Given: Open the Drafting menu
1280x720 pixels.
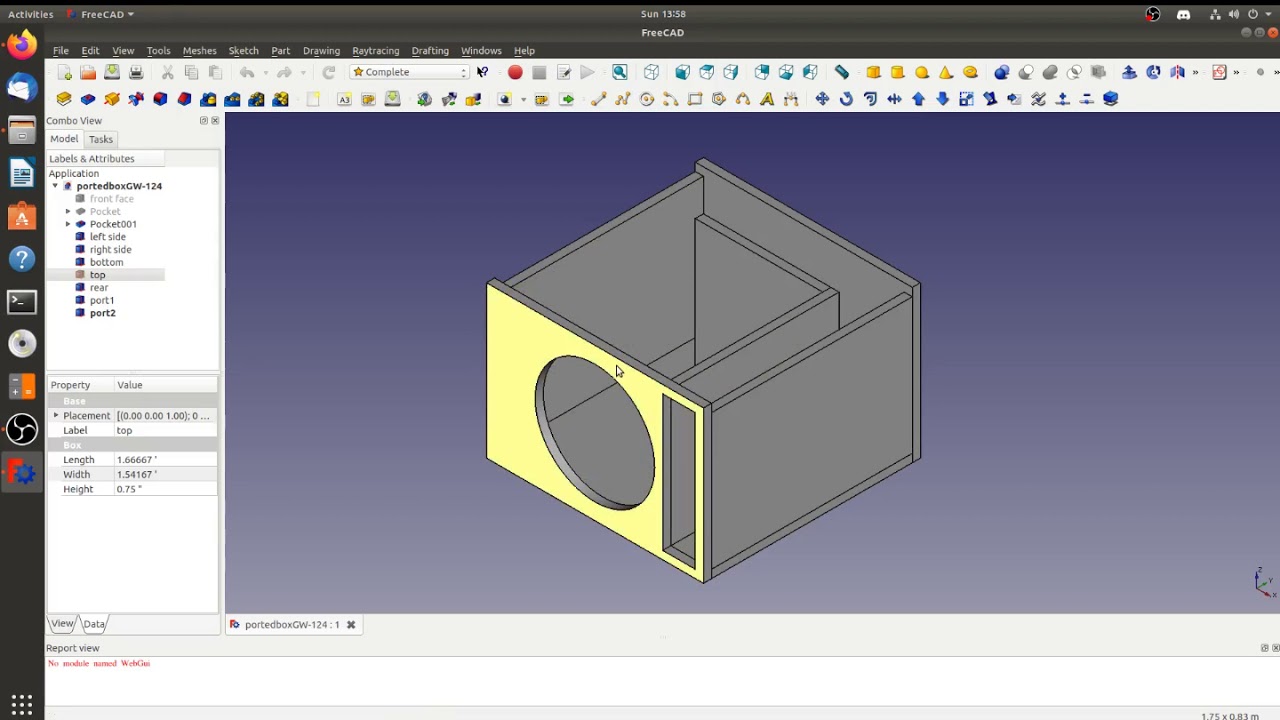Looking at the screenshot, I should 430,50.
